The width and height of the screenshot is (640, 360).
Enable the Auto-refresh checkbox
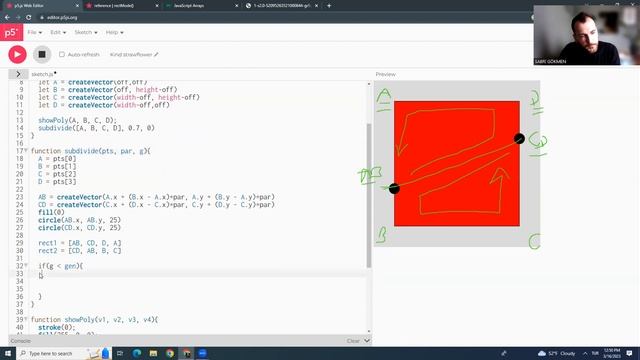click(62, 54)
